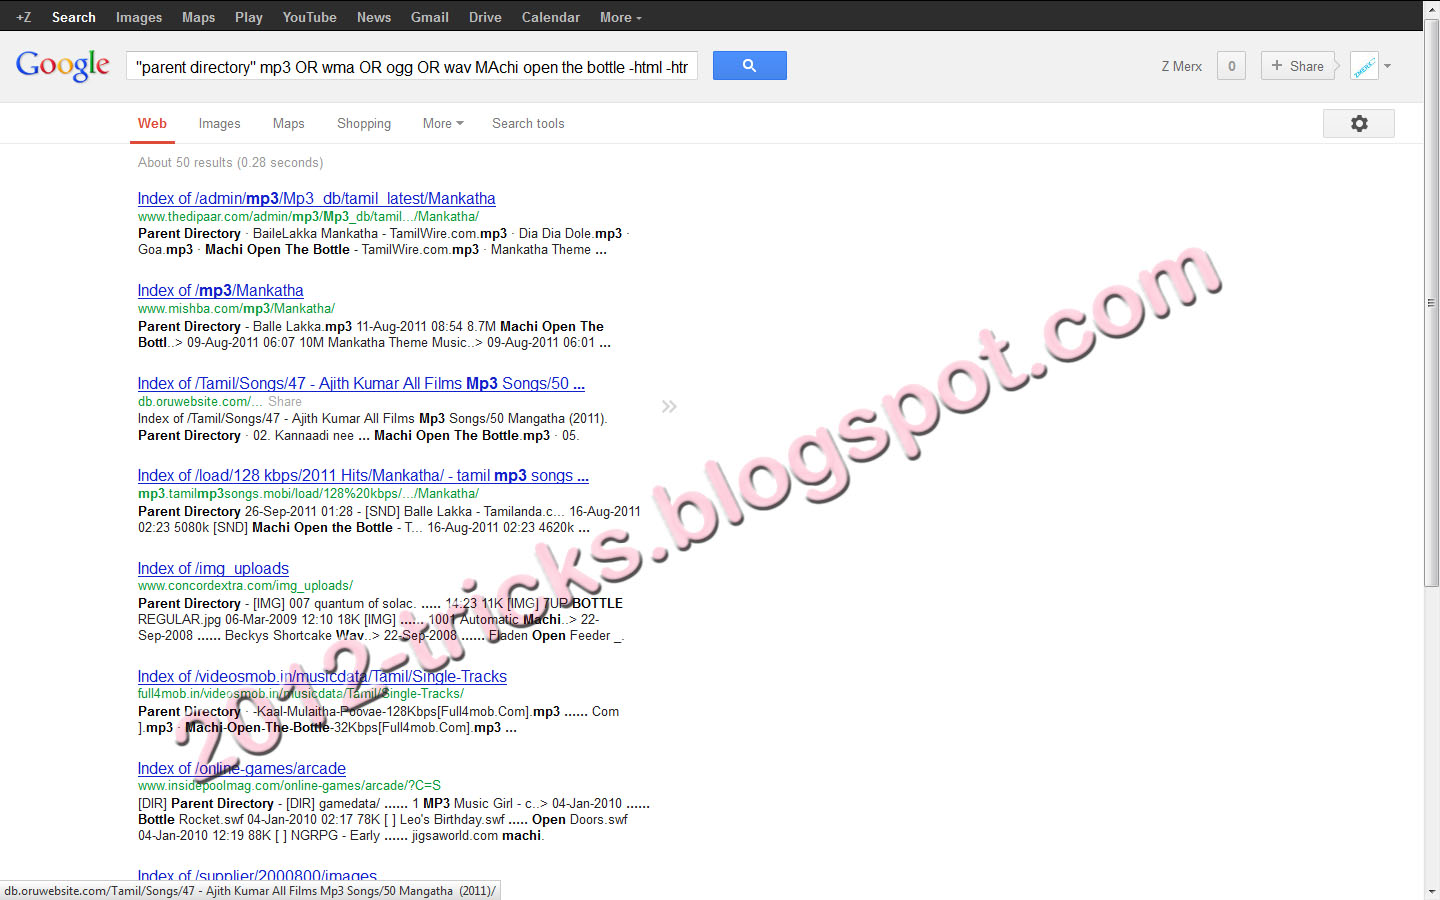The height and width of the screenshot is (900, 1440).
Task: Switch to the Maps results tab
Action: (288, 123)
